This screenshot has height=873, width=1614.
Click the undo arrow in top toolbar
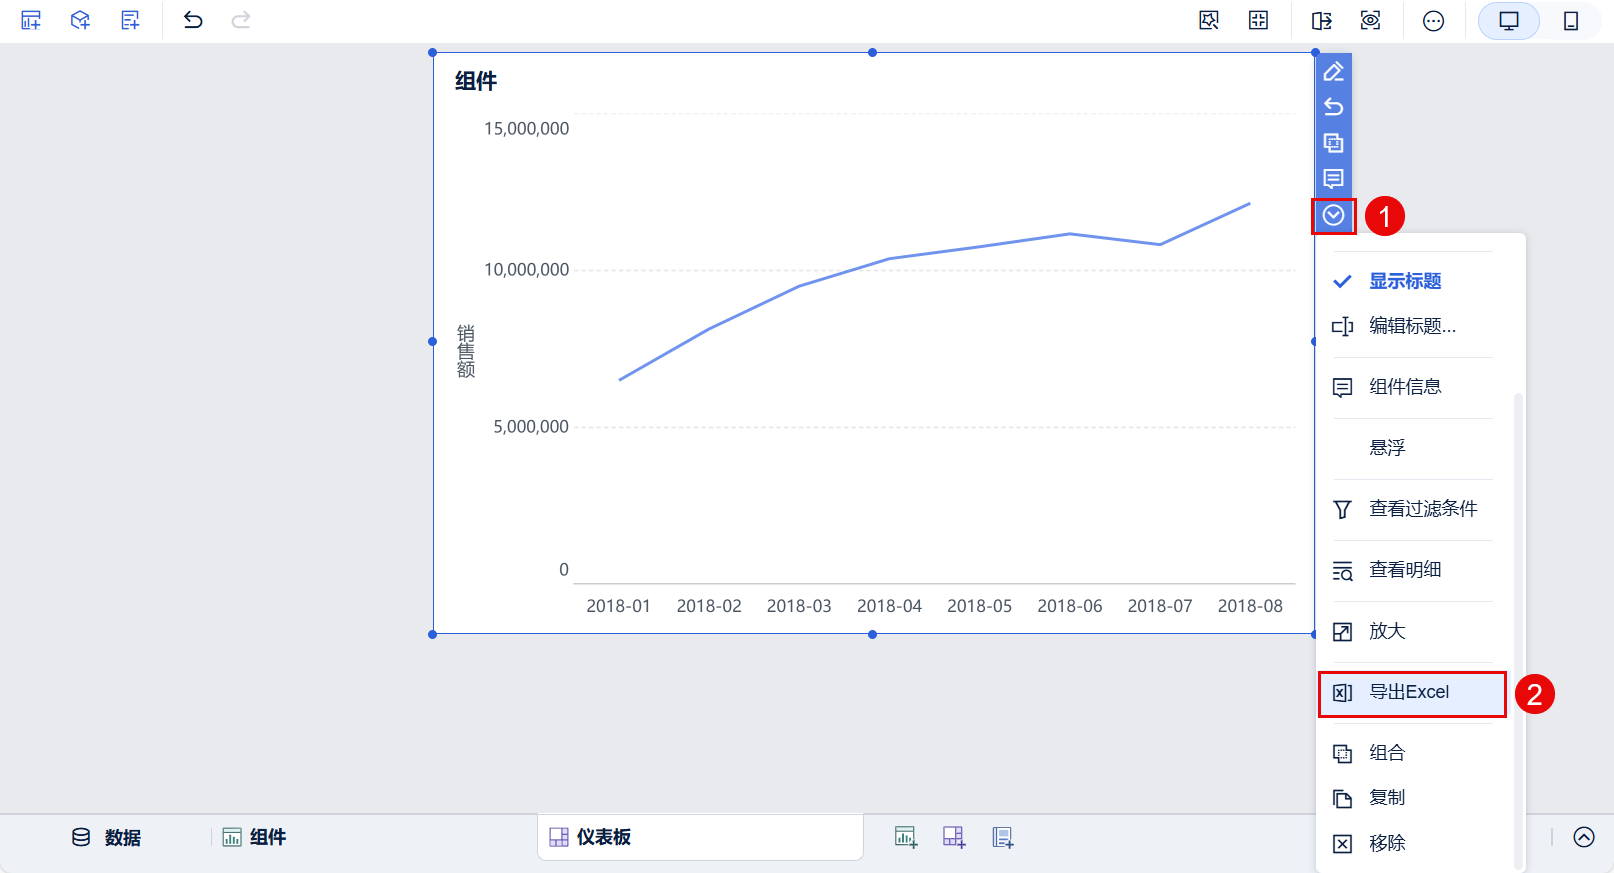pos(193,20)
